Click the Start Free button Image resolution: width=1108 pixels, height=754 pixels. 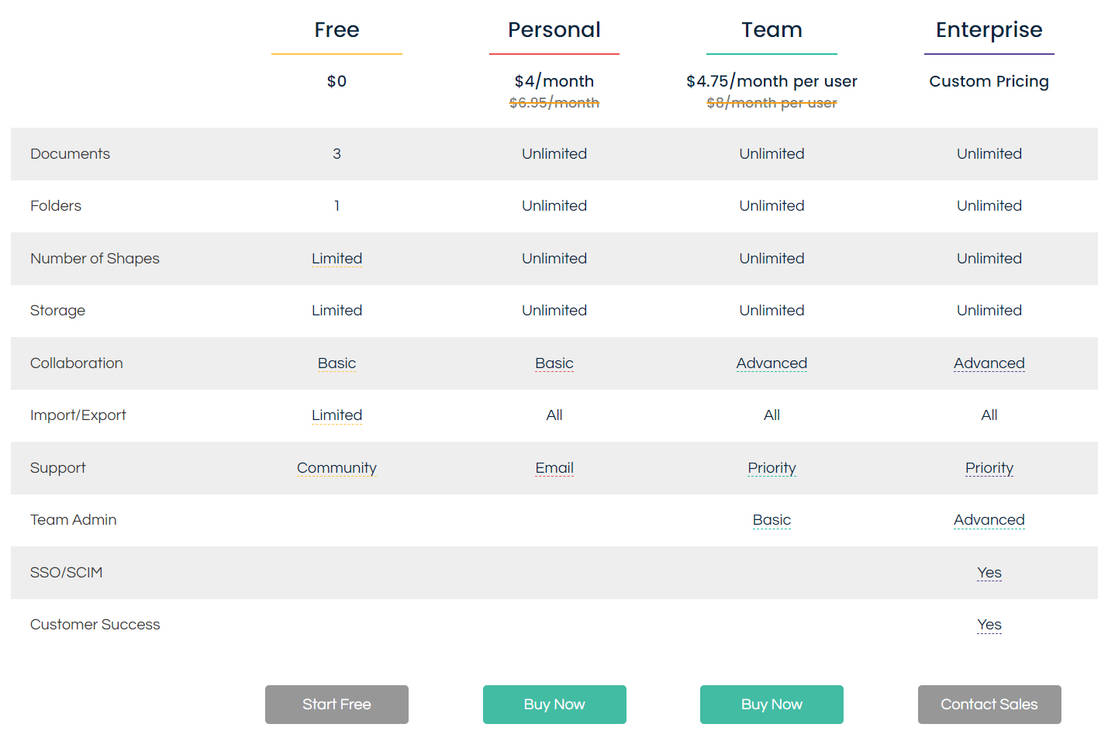click(x=336, y=704)
